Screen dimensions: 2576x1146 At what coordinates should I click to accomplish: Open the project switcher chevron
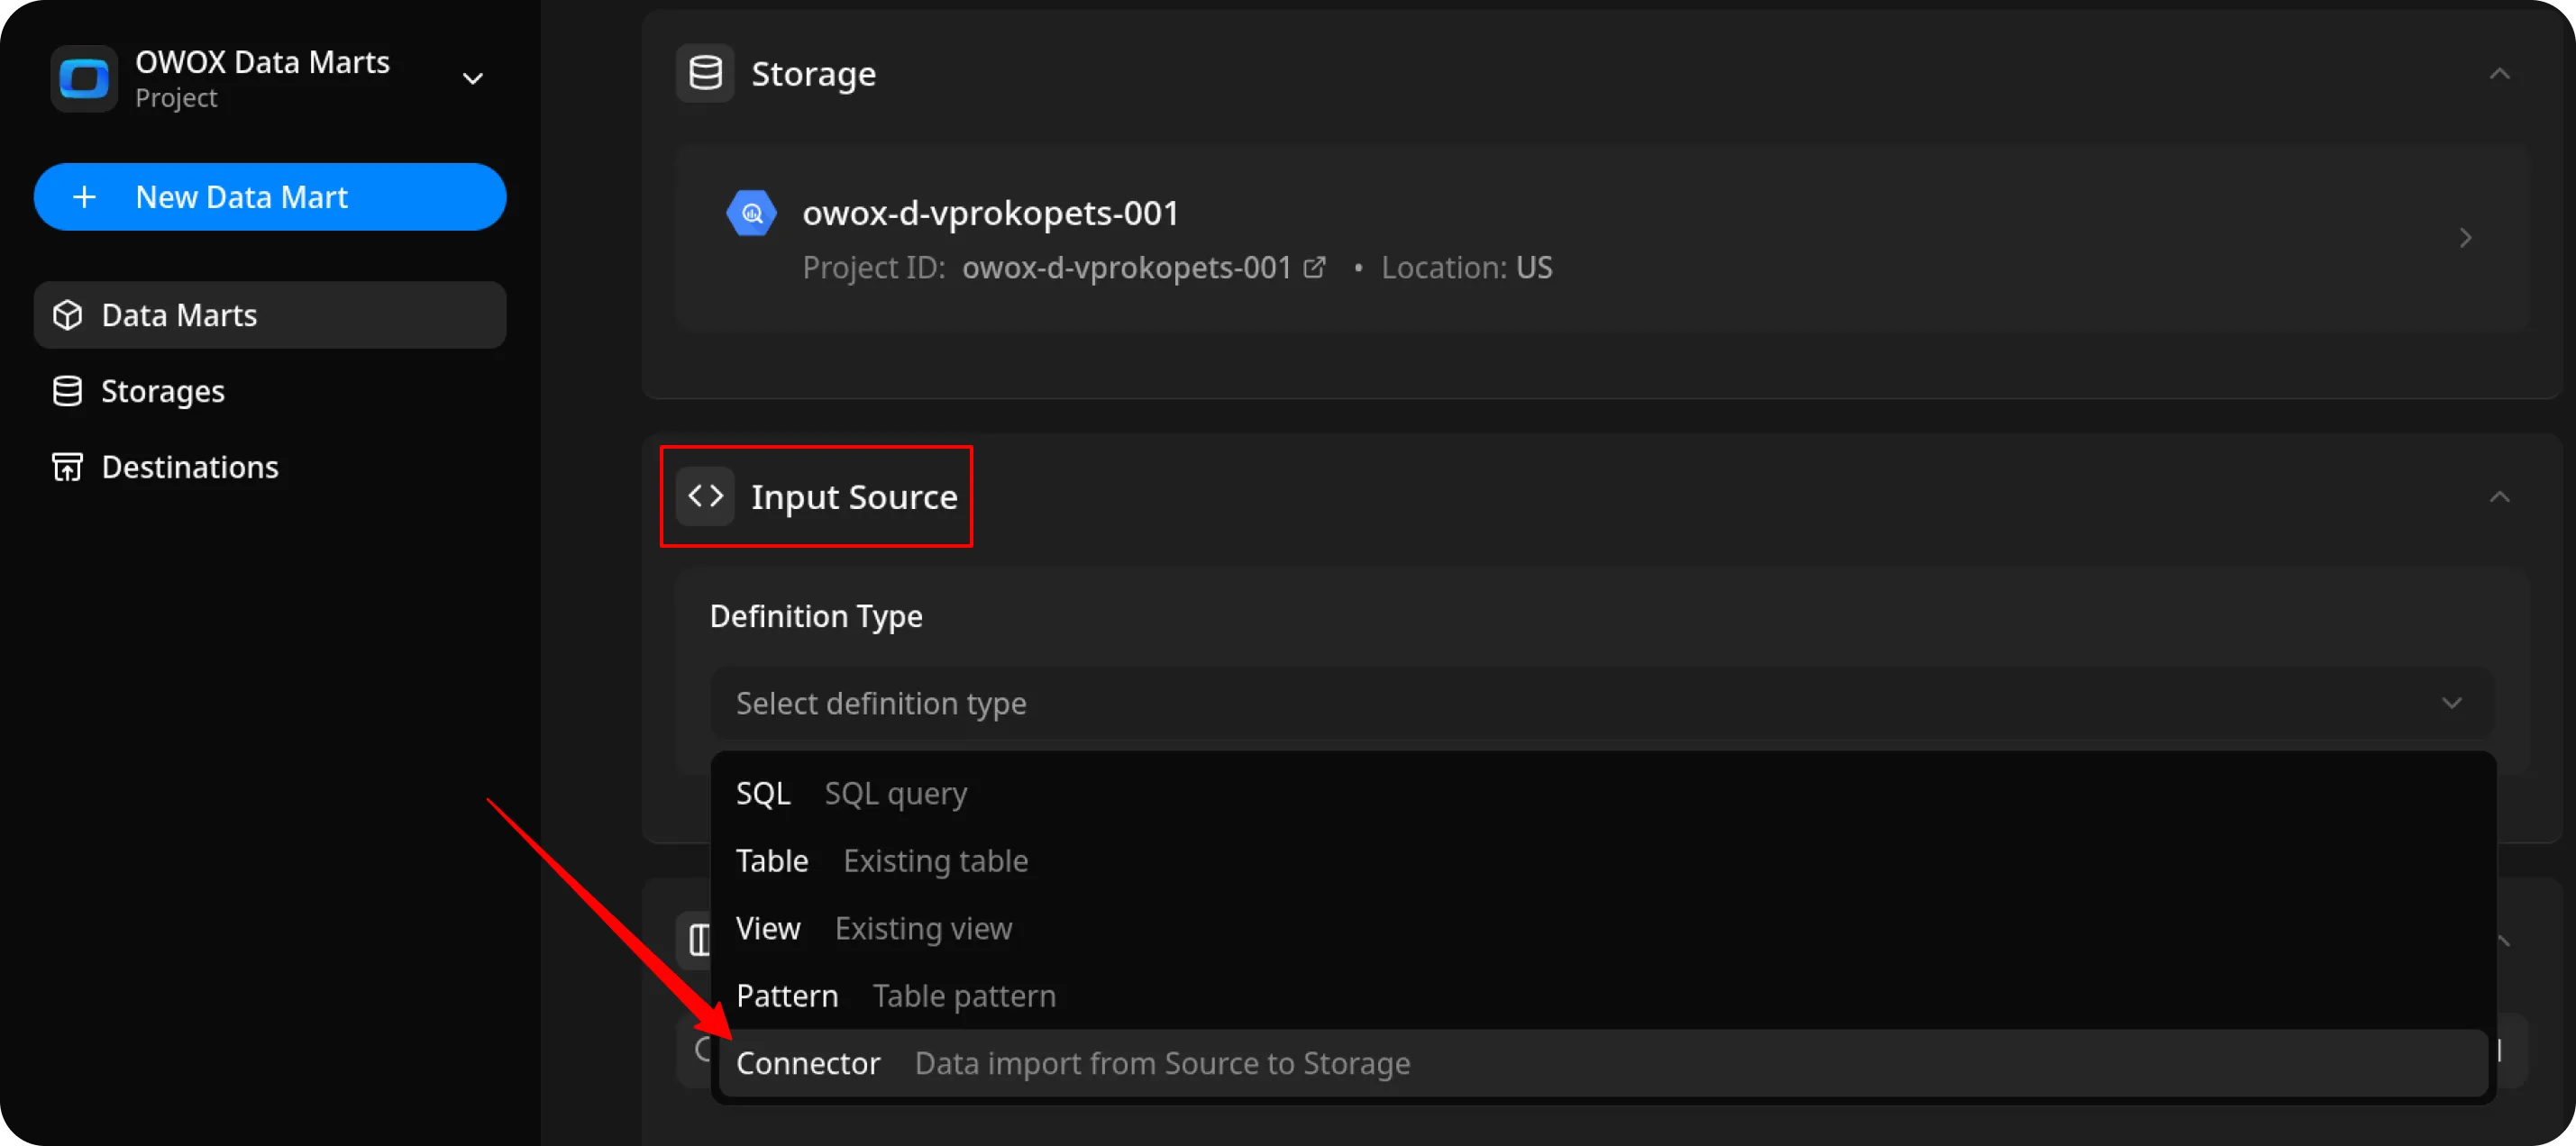[472, 78]
